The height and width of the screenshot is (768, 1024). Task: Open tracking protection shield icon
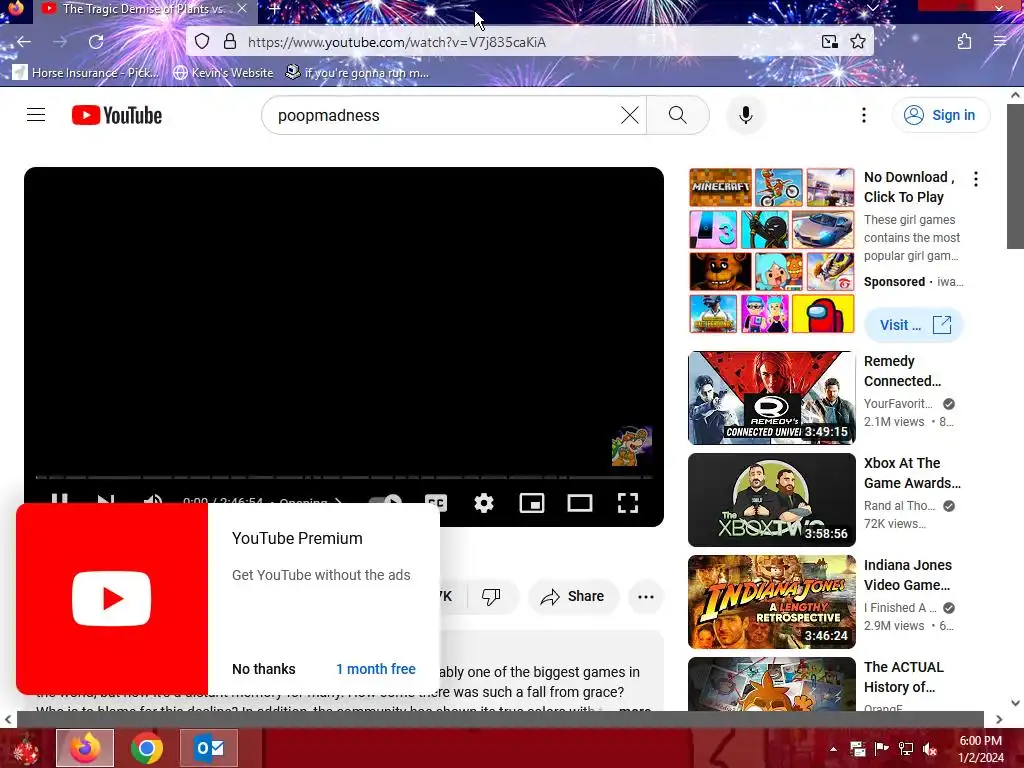(202, 42)
